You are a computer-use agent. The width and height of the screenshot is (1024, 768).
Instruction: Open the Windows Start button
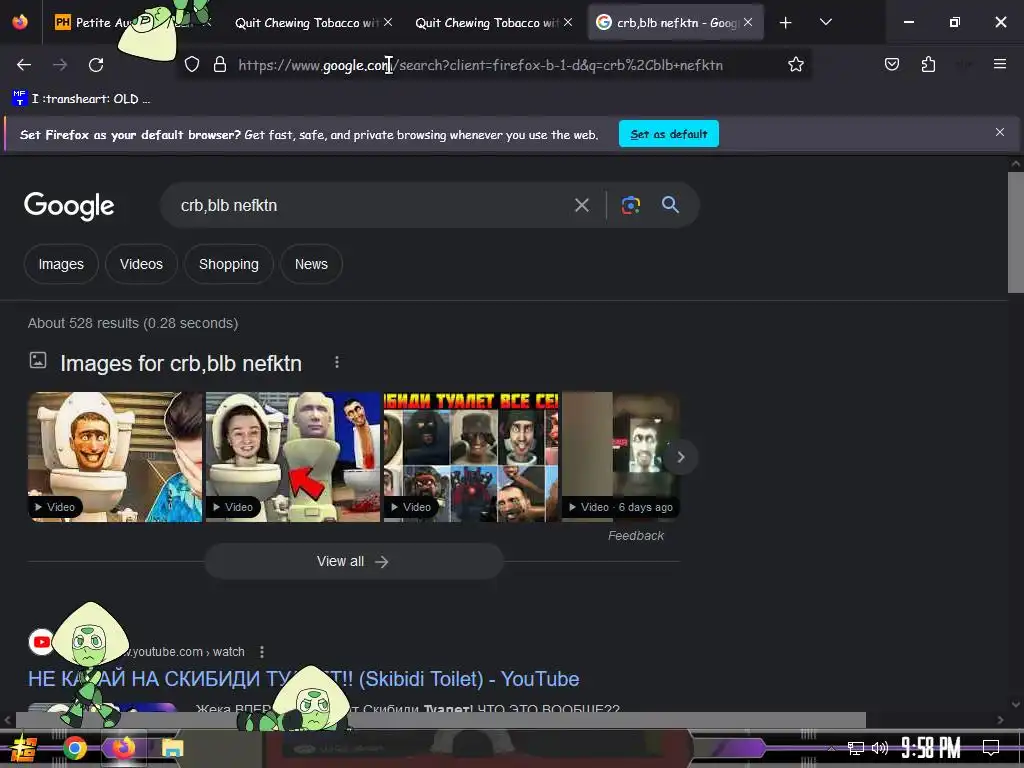pos(23,748)
